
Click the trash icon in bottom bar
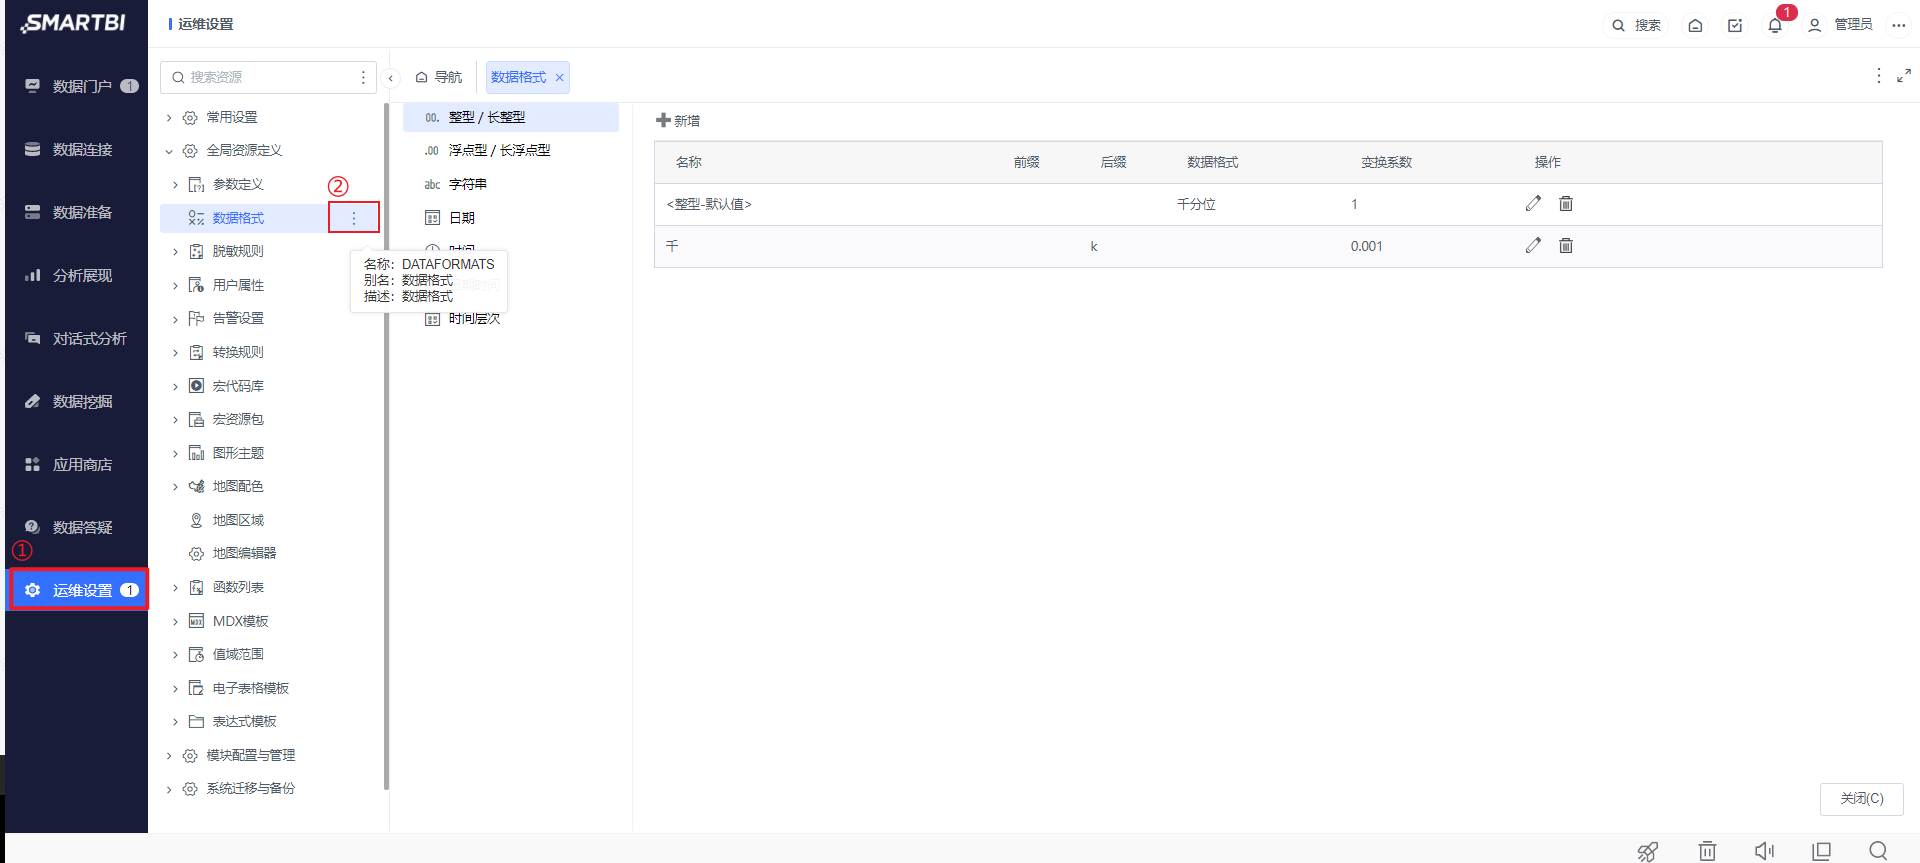(x=1707, y=851)
